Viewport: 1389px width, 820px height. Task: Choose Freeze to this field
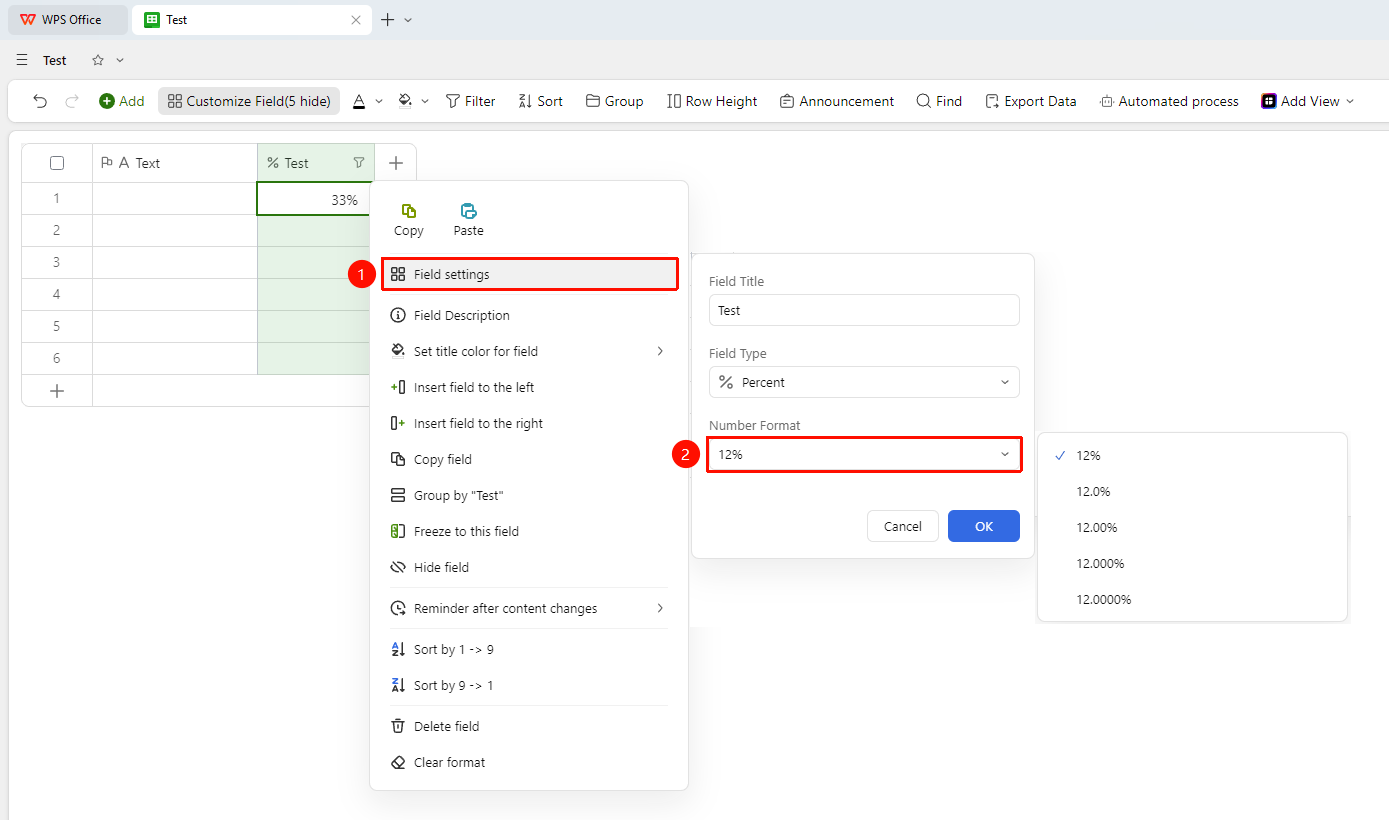[528, 531]
